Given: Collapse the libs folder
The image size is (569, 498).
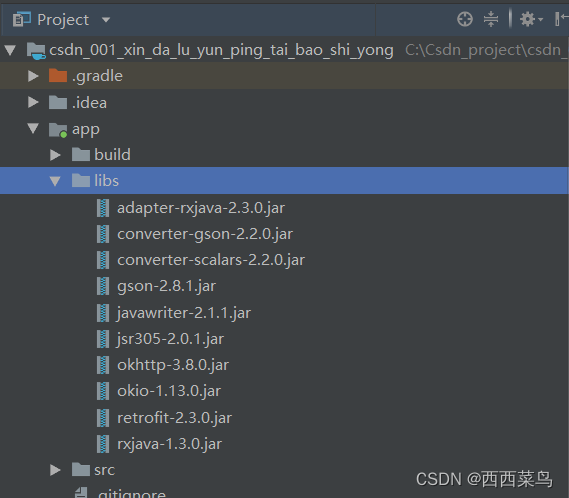Looking at the screenshot, I should click(55, 181).
